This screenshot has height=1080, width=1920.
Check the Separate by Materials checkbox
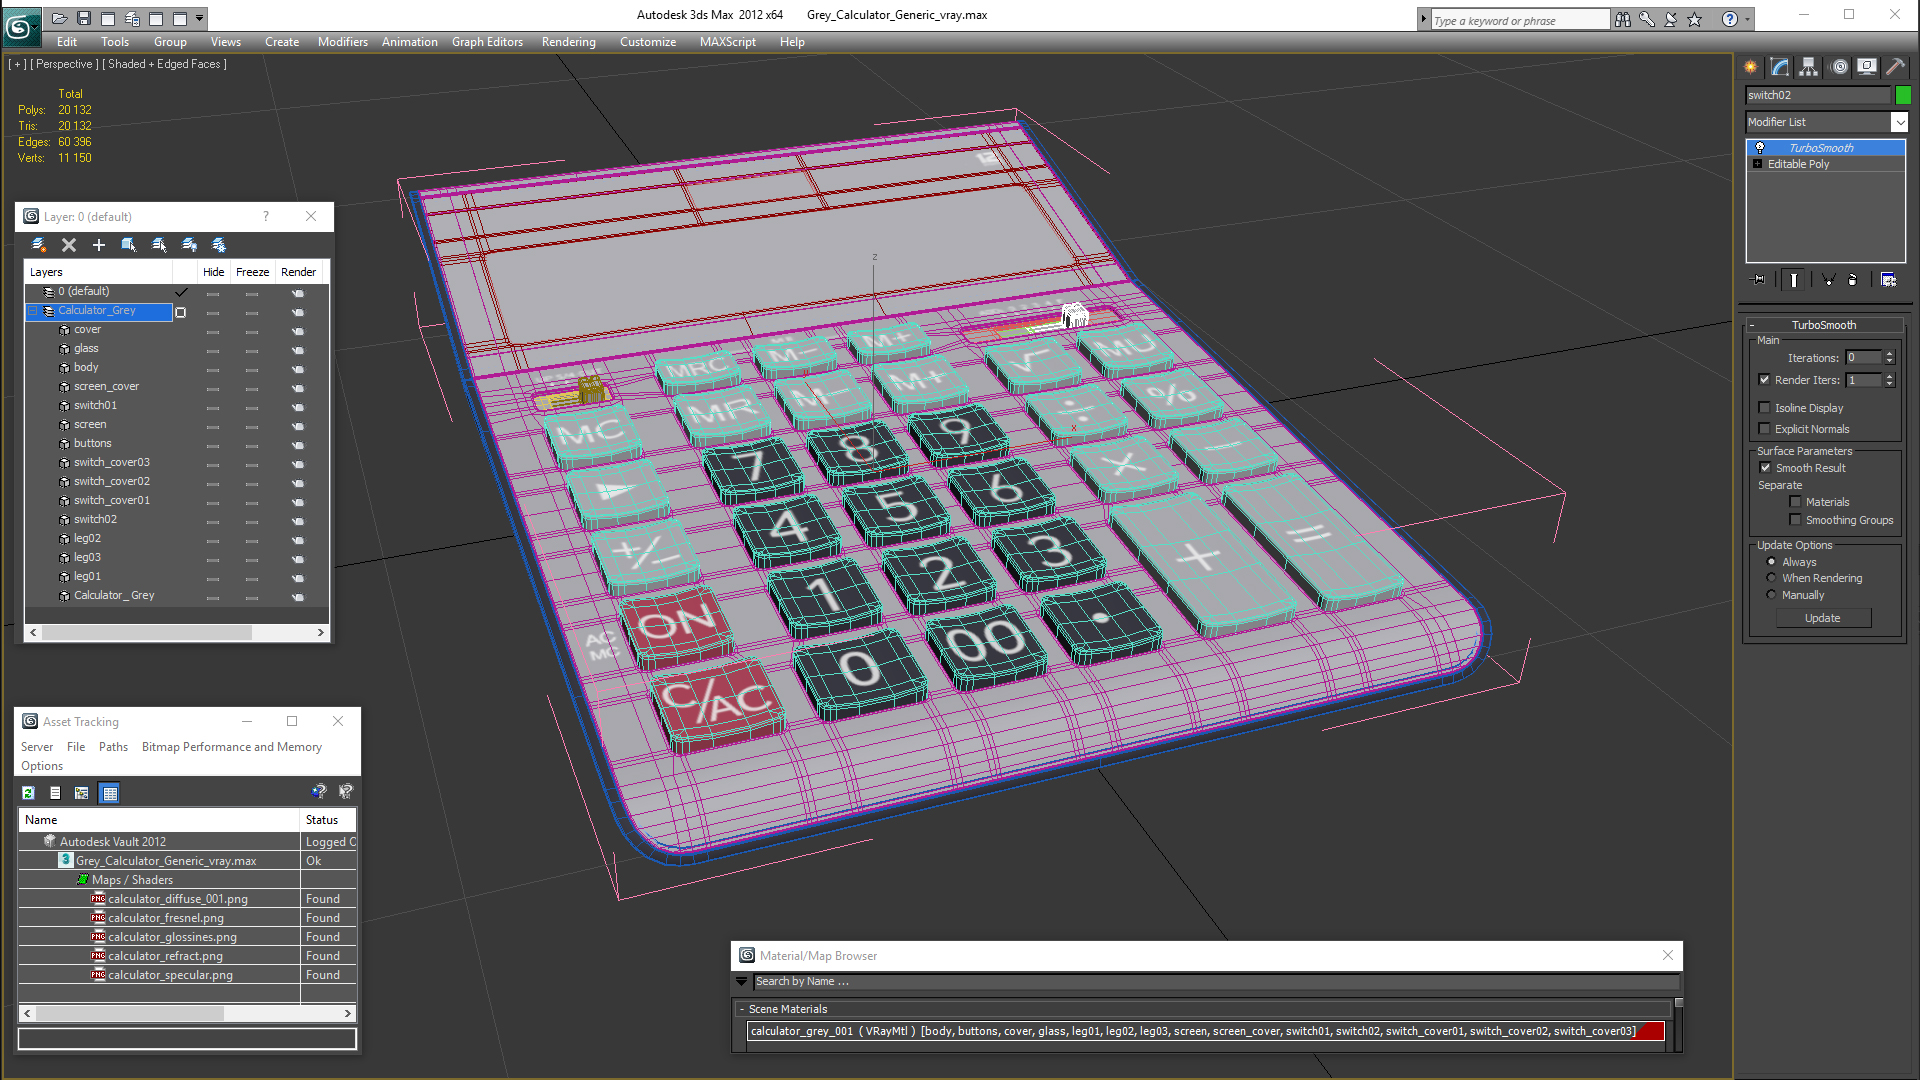point(1796,502)
